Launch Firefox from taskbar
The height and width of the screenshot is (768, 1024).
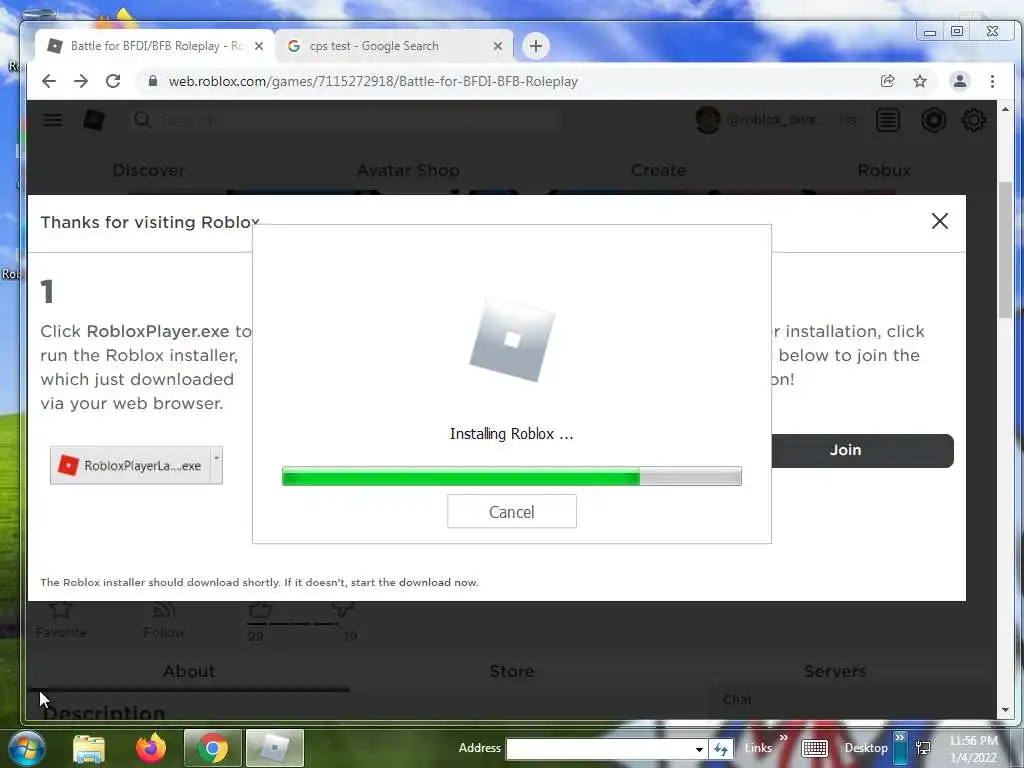point(151,748)
